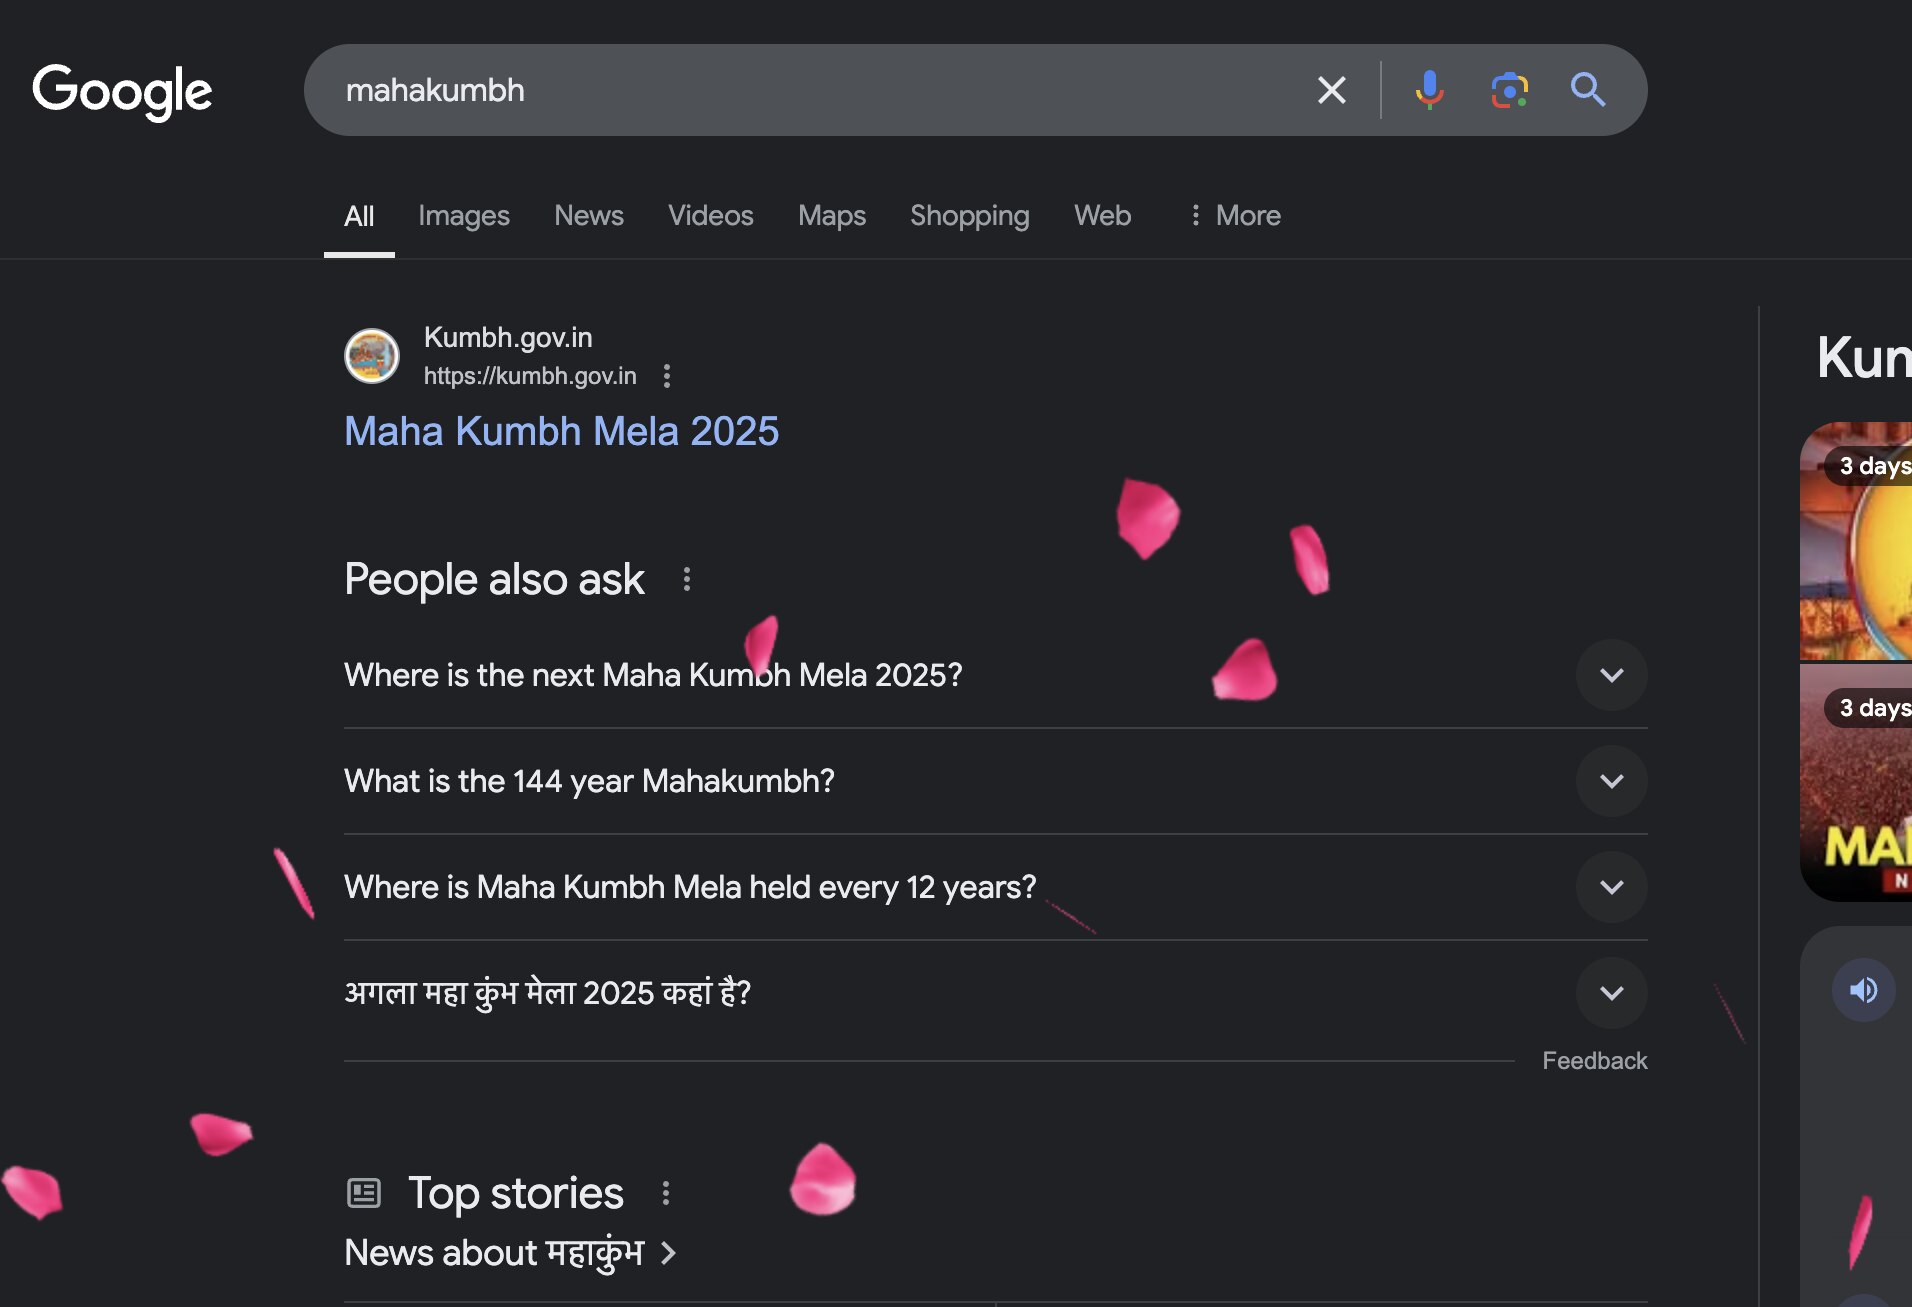This screenshot has width=1912, height=1307.
Task: Expand 'What is the 144 year Mahakumbh?'
Action: (1611, 781)
